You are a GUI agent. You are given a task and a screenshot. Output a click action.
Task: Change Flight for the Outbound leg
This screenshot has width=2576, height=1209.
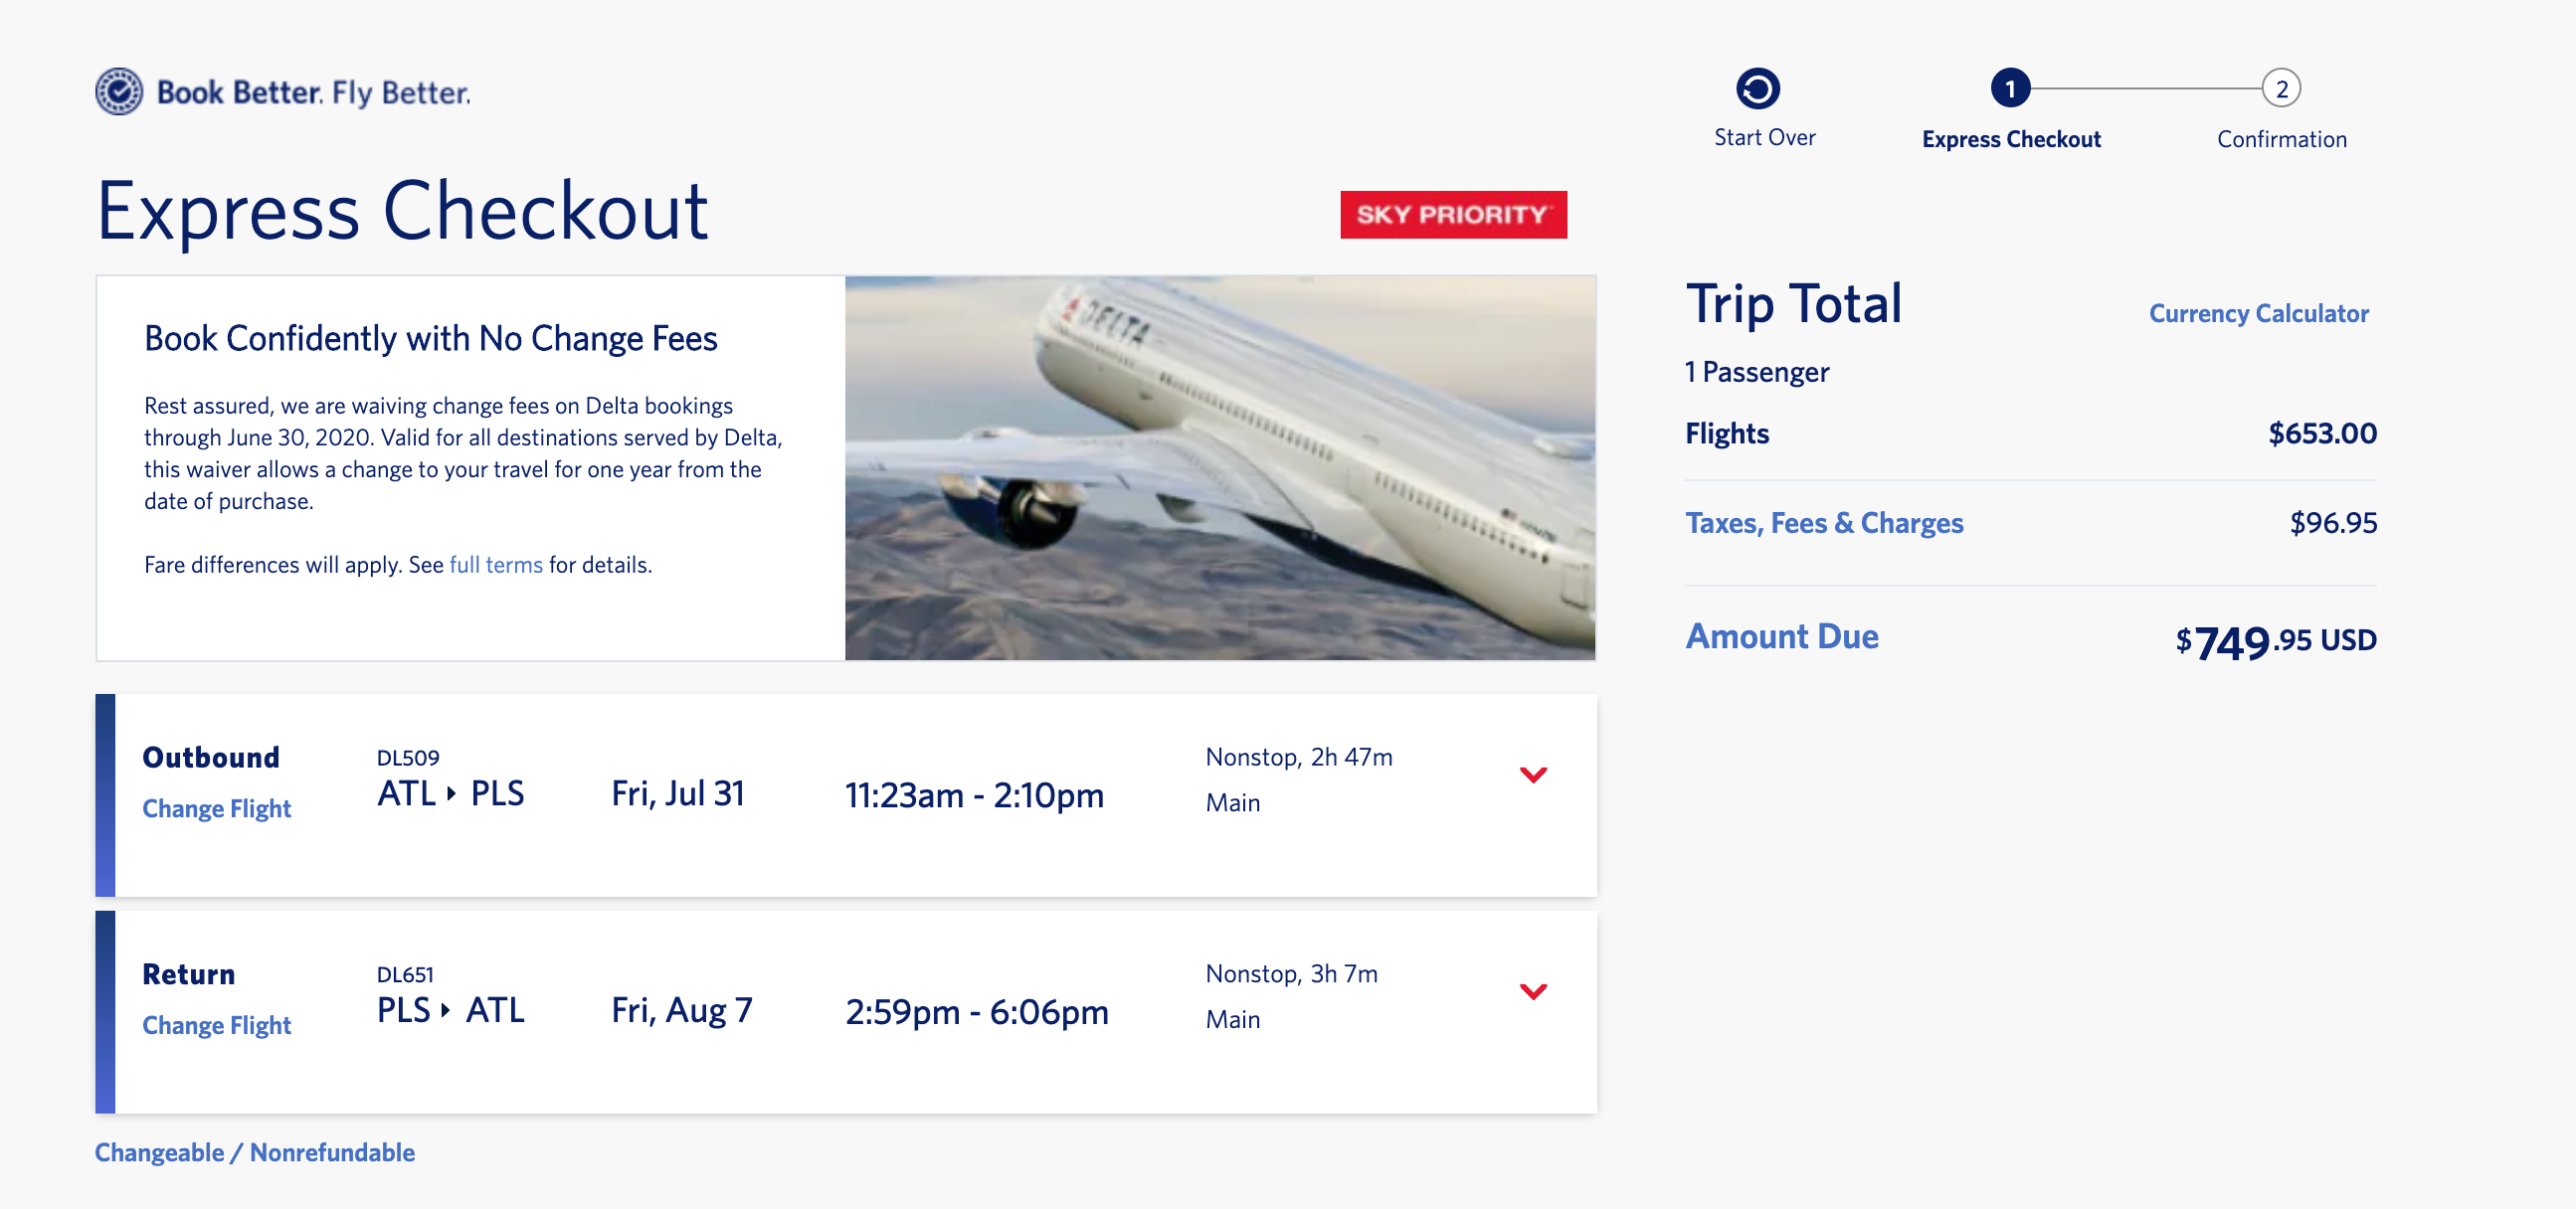(216, 808)
